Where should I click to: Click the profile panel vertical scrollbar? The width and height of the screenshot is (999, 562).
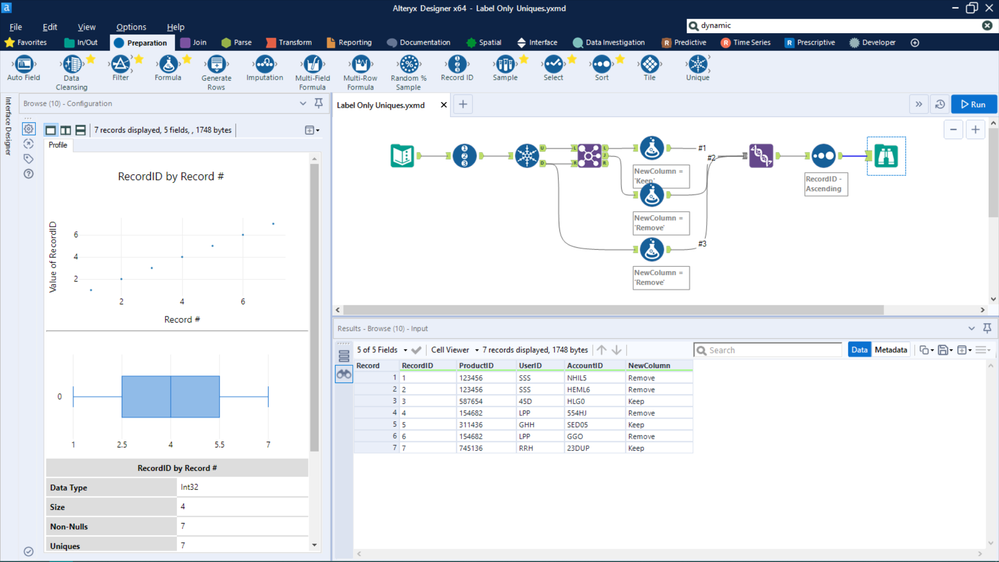(x=314, y=307)
